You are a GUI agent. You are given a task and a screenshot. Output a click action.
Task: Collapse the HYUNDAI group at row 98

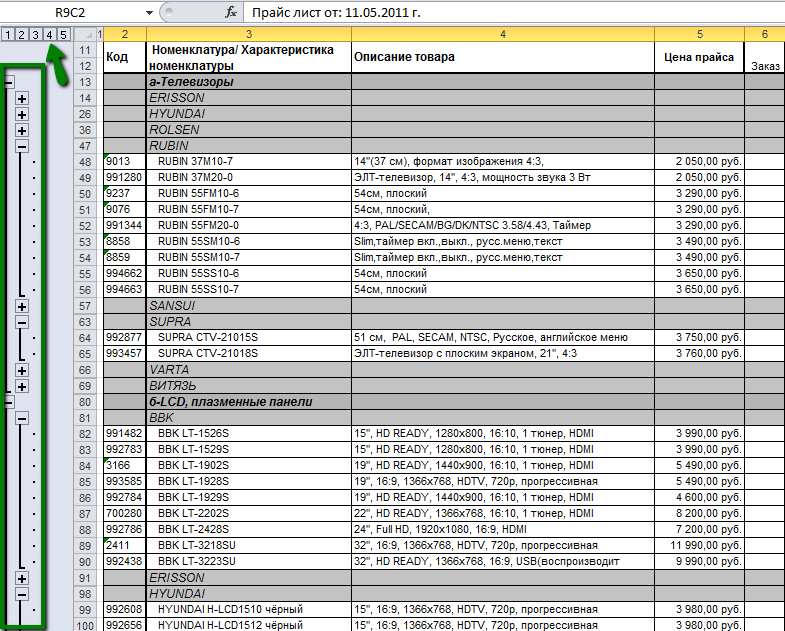pyautogui.click(x=22, y=595)
